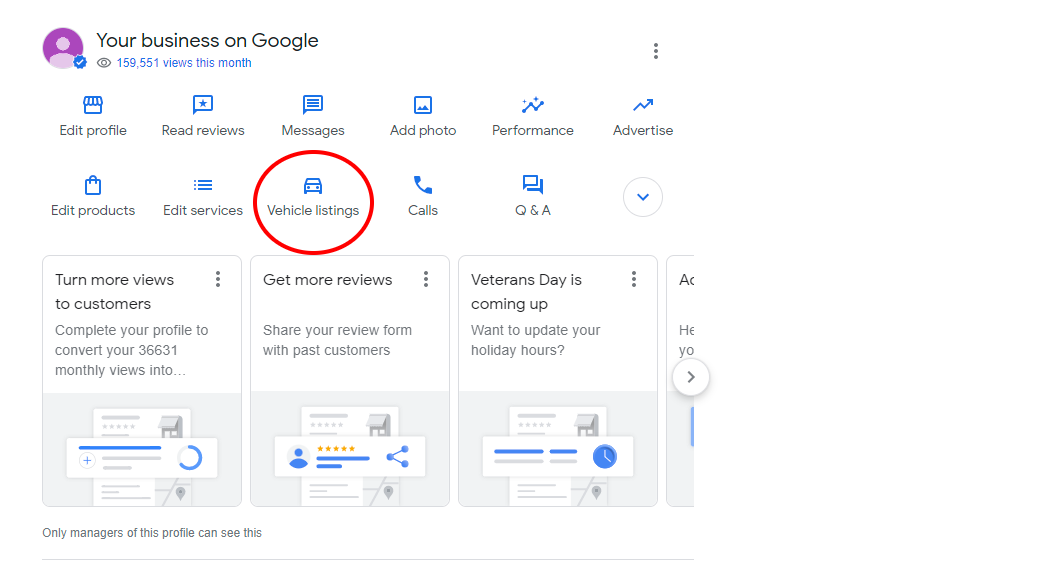The height and width of the screenshot is (563, 1048).
Task: Open Edit services list icon
Action: [203, 185]
